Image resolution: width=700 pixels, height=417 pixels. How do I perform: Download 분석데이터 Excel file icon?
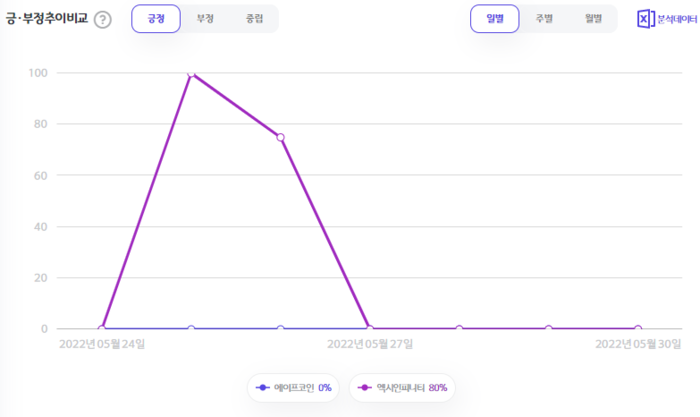[x=645, y=19]
